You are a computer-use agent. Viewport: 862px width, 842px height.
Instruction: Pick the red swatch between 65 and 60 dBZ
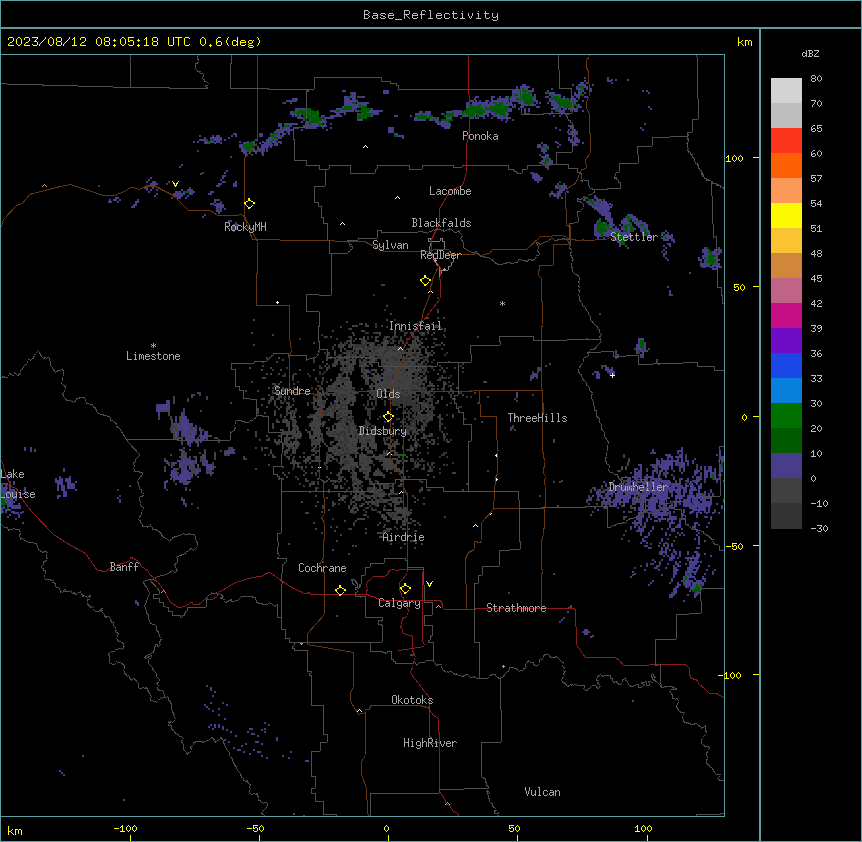pos(786,141)
